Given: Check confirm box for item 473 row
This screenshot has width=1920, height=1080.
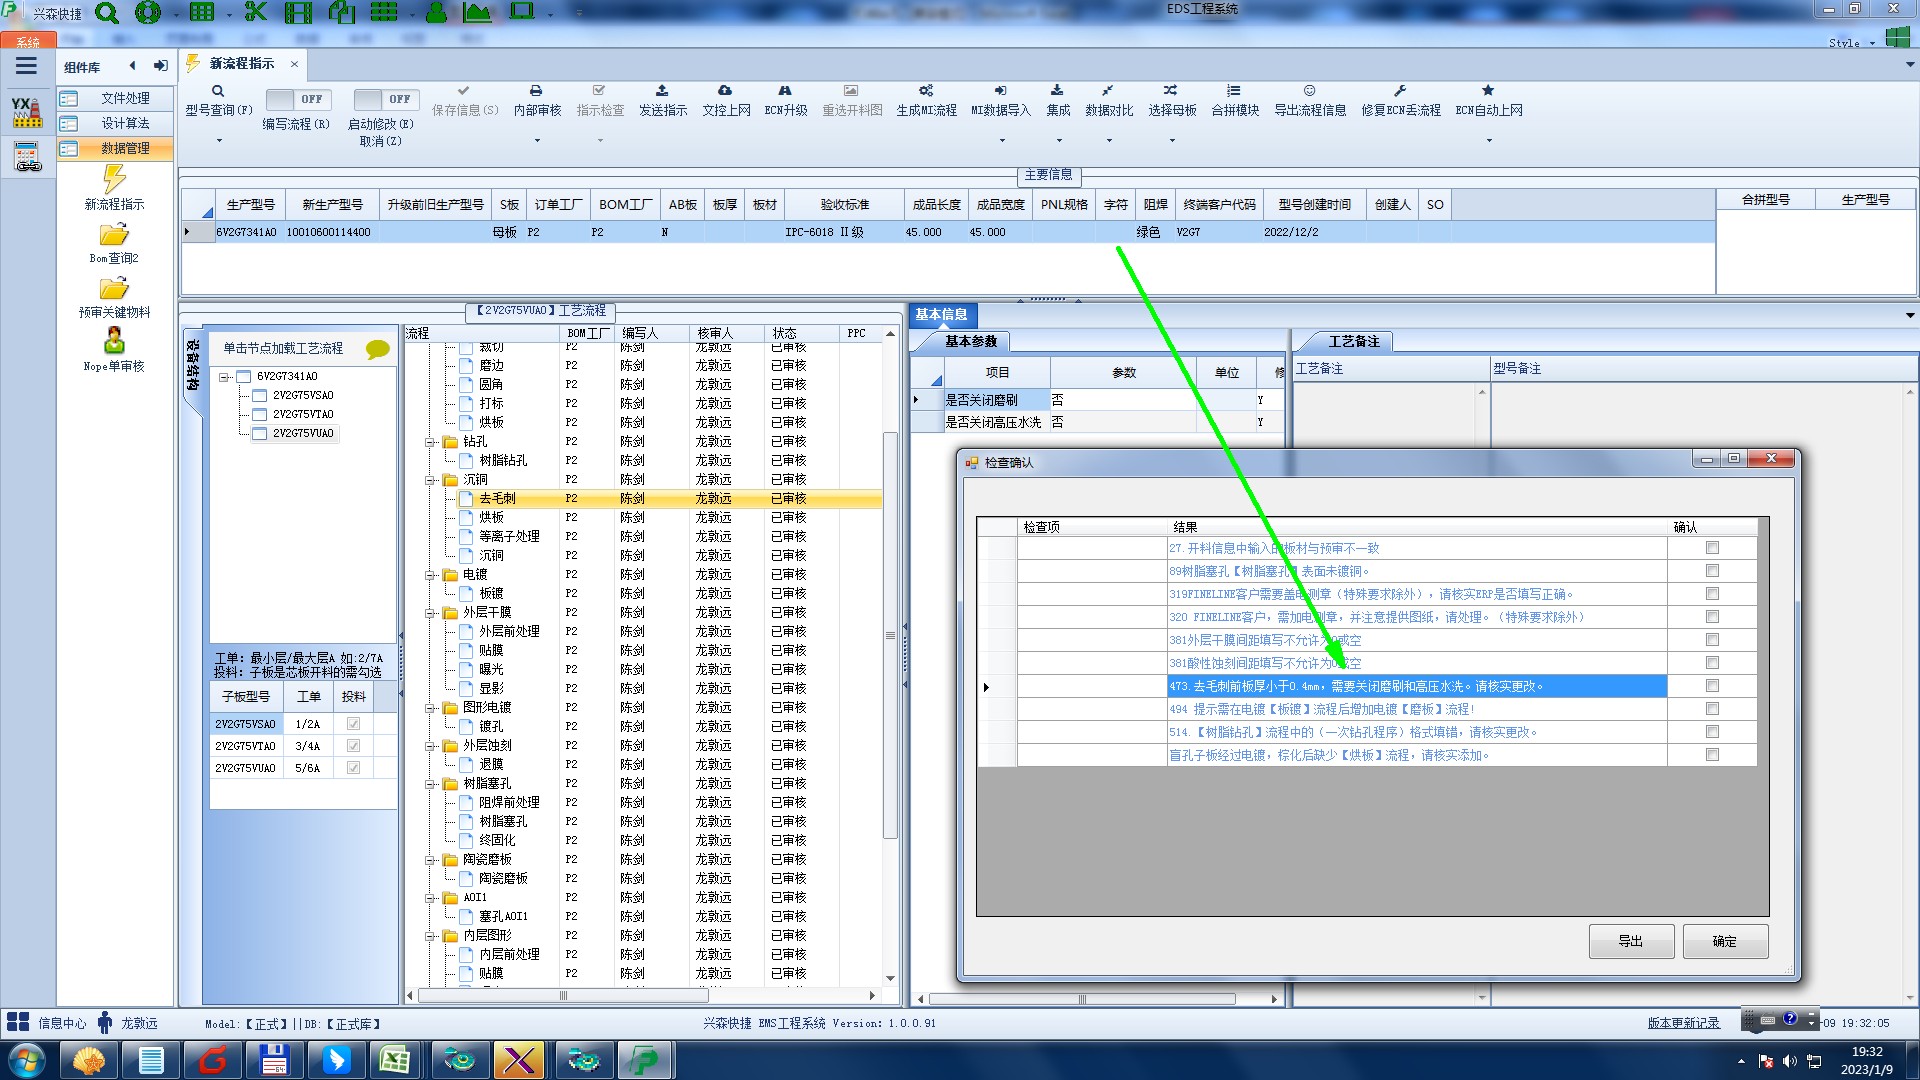Looking at the screenshot, I should (1712, 686).
